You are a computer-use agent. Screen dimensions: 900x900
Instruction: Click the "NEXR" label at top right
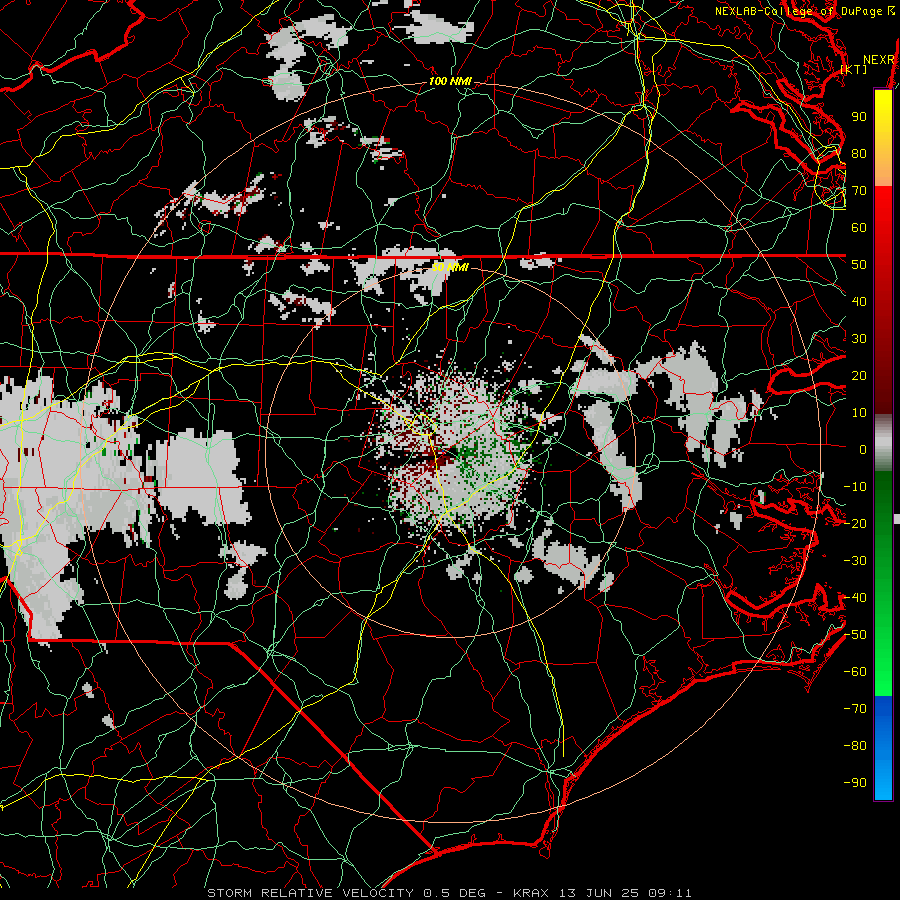coord(879,60)
